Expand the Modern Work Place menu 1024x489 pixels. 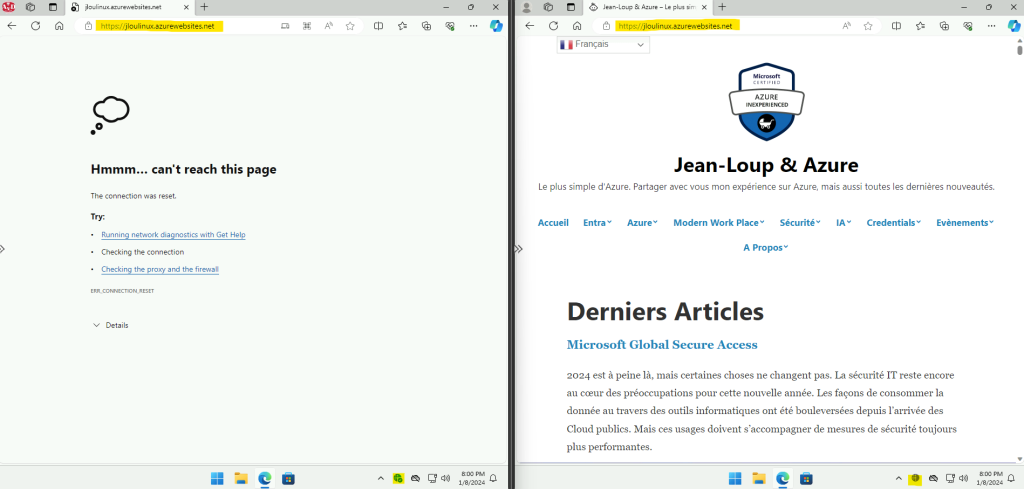pyautogui.click(x=719, y=223)
